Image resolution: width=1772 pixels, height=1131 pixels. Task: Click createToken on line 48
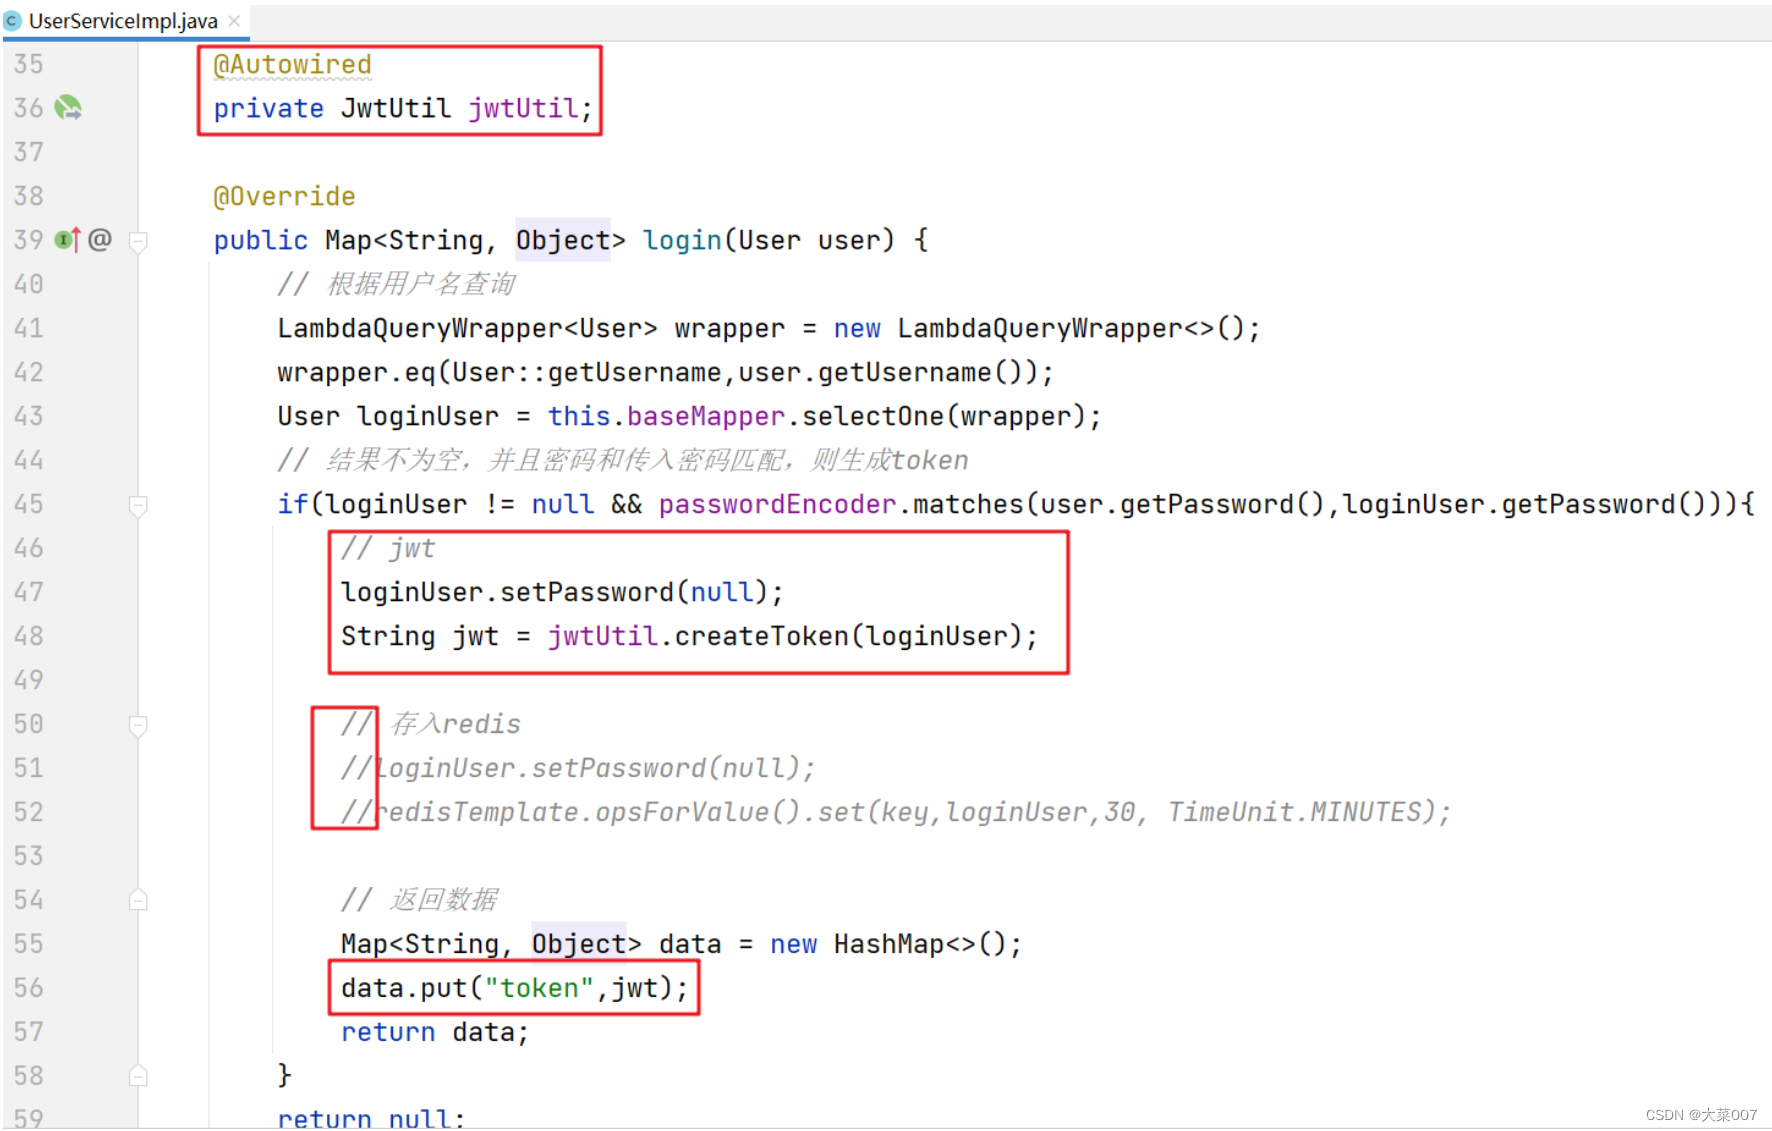click(761, 636)
